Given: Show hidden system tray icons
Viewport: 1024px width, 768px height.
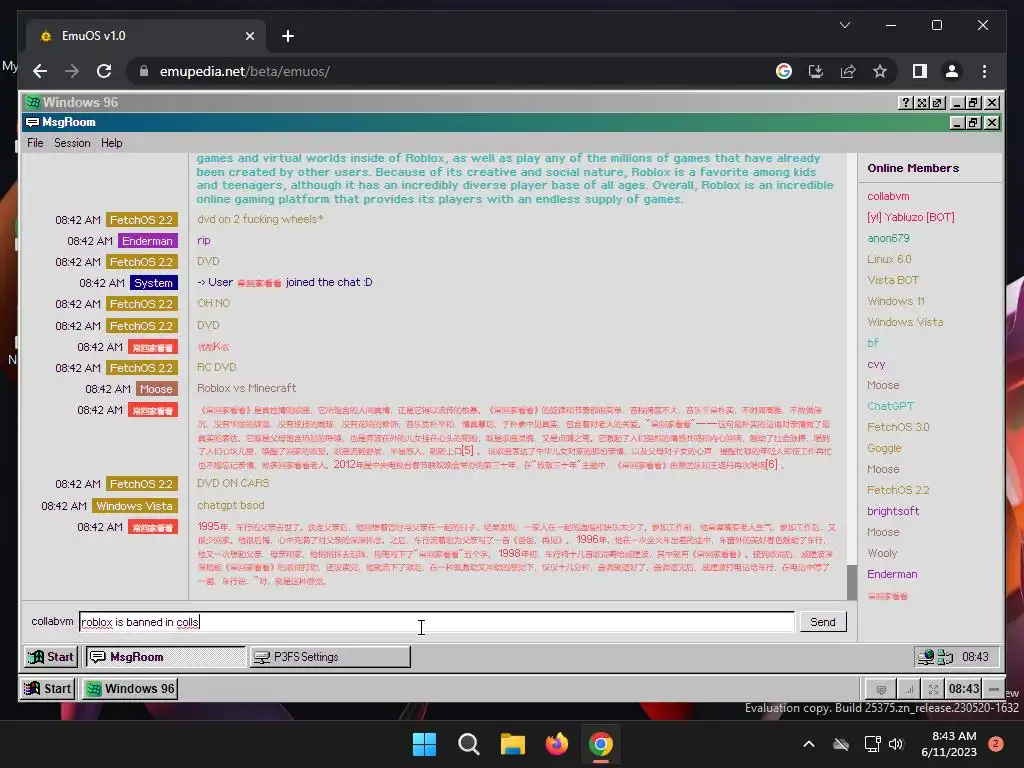Looking at the screenshot, I should tap(808, 744).
